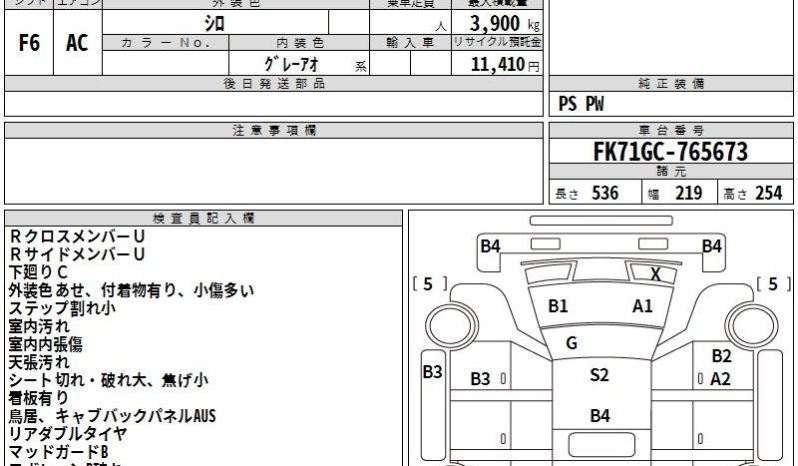The width and height of the screenshot is (798, 466).
Task: Click the 'S2' mark on the diagram
Action: [x=599, y=375]
